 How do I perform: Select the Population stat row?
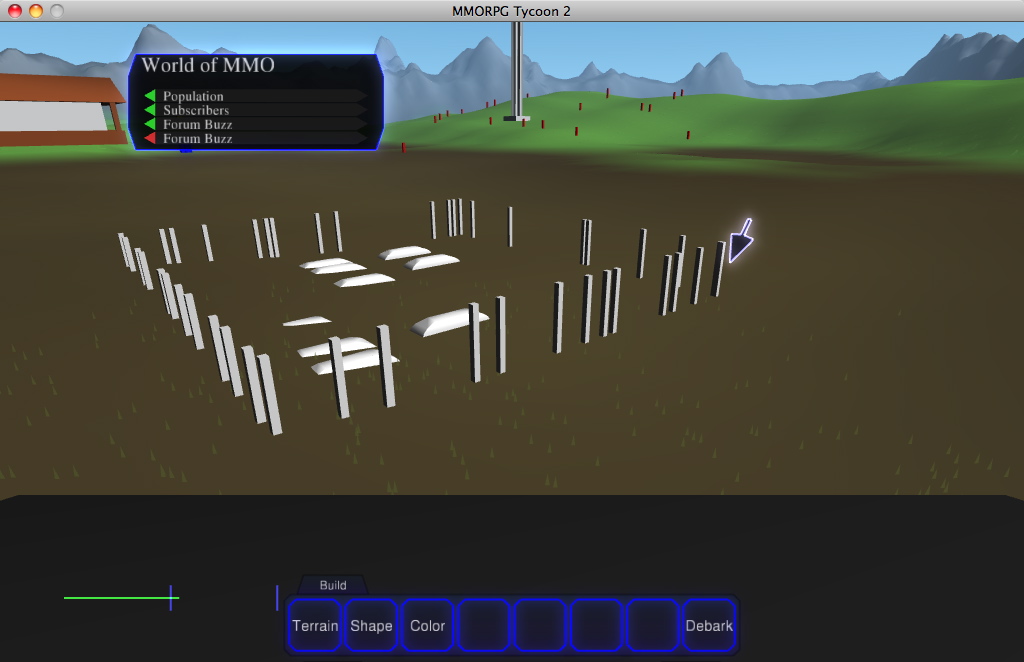(x=255, y=96)
